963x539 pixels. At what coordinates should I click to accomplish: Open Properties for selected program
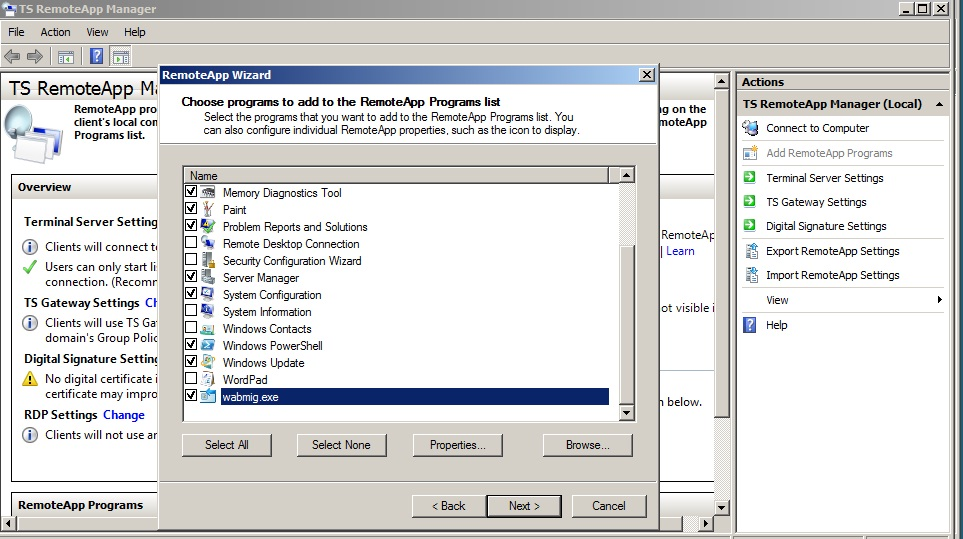pos(458,445)
